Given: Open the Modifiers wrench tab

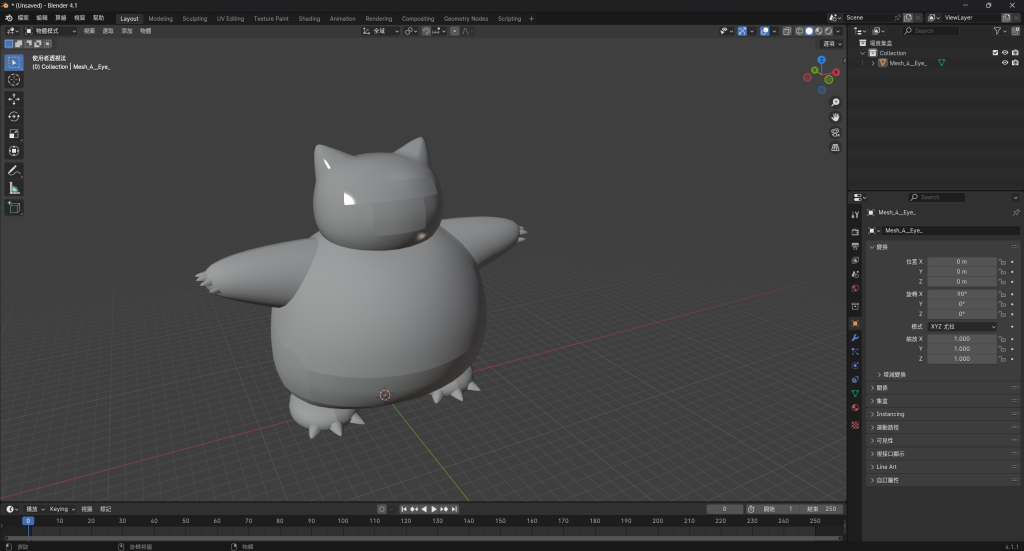Looking at the screenshot, I should [x=855, y=338].
